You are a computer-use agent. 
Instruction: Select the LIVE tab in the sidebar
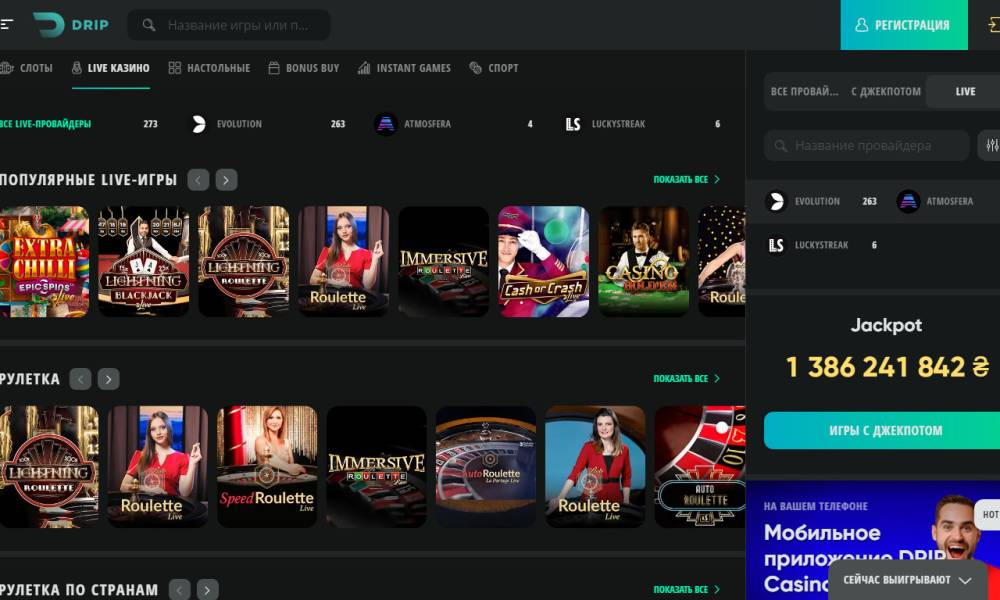pos(965,91)
